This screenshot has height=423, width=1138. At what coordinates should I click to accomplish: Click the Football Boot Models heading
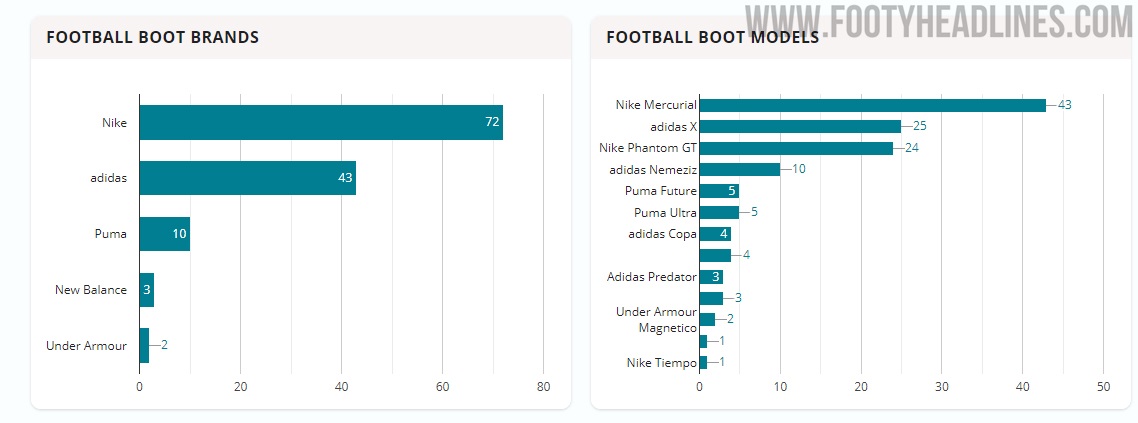click(712, 38)
